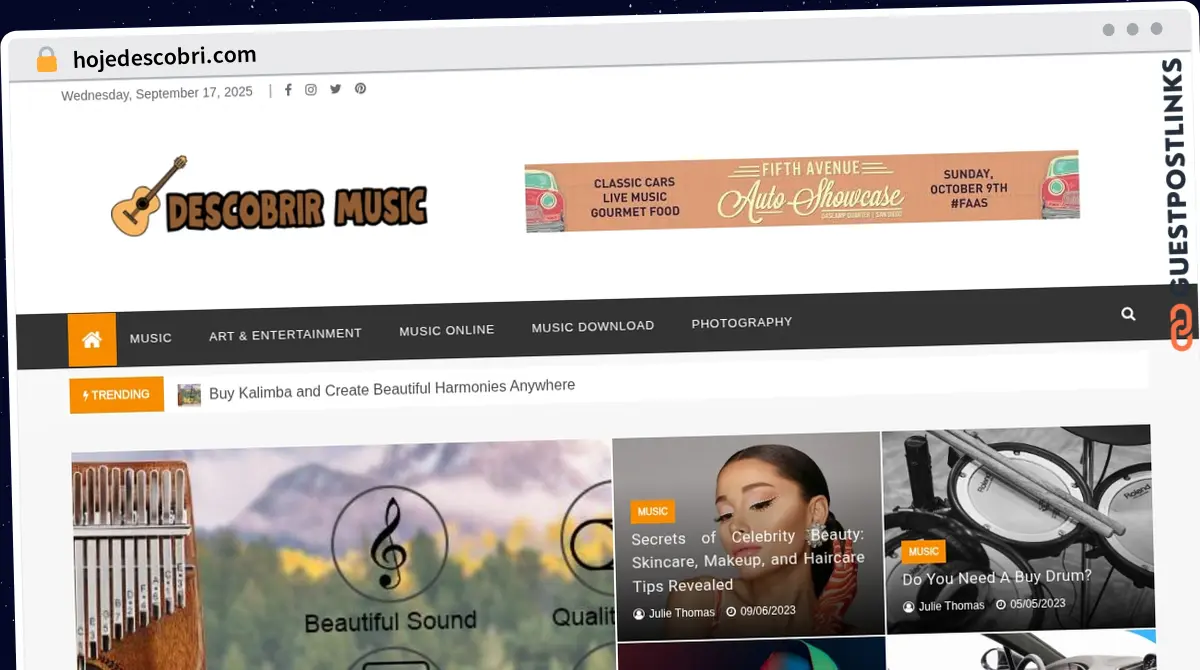Click the author icon beside Julie Thomas
The width and height of the screenshot is (1200, 670).
click(x=640, y=612)
